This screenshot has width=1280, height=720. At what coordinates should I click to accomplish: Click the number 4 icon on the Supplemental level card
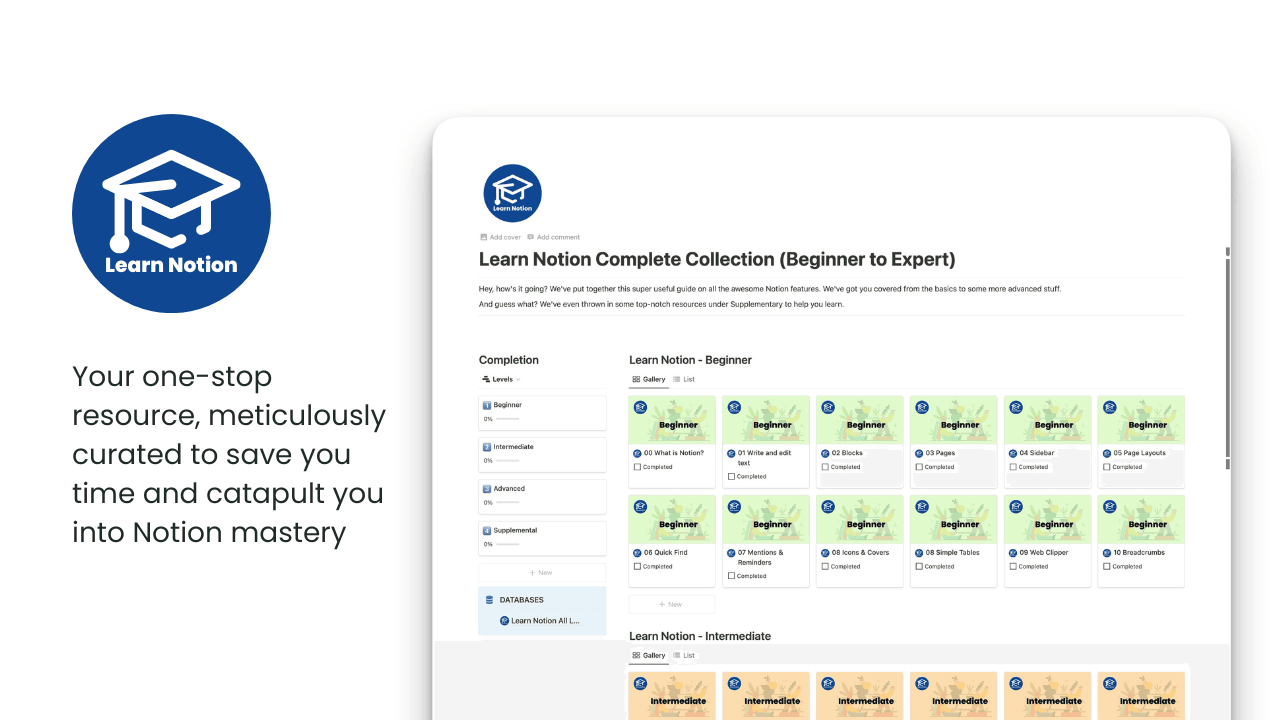(x=487, y=531)
